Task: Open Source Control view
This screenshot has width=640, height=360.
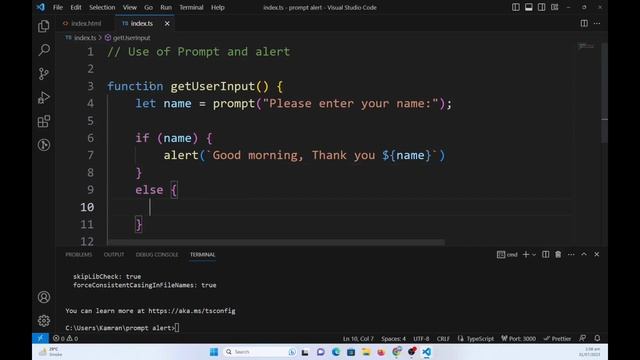Action: pos(44,73)
